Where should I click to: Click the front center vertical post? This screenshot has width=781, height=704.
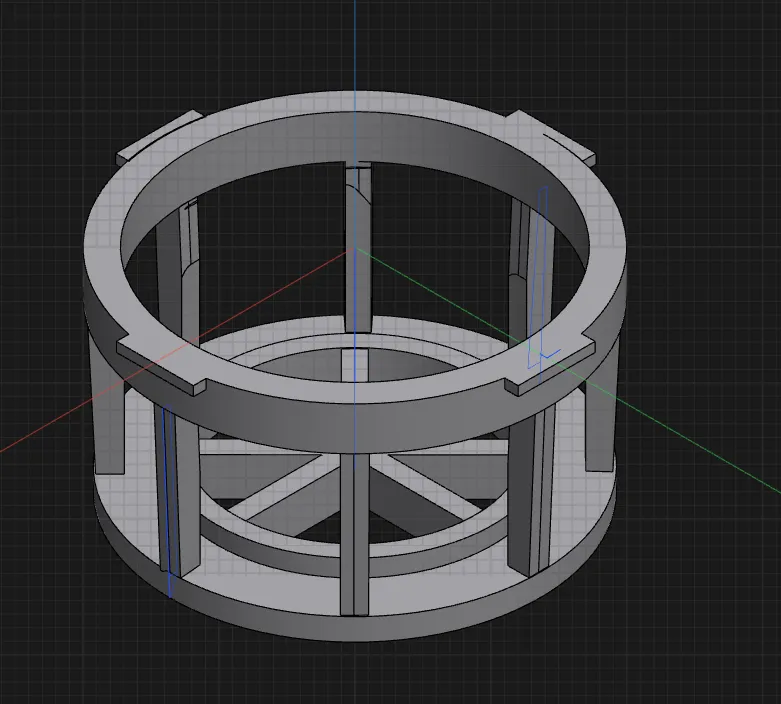click(354, 534)
